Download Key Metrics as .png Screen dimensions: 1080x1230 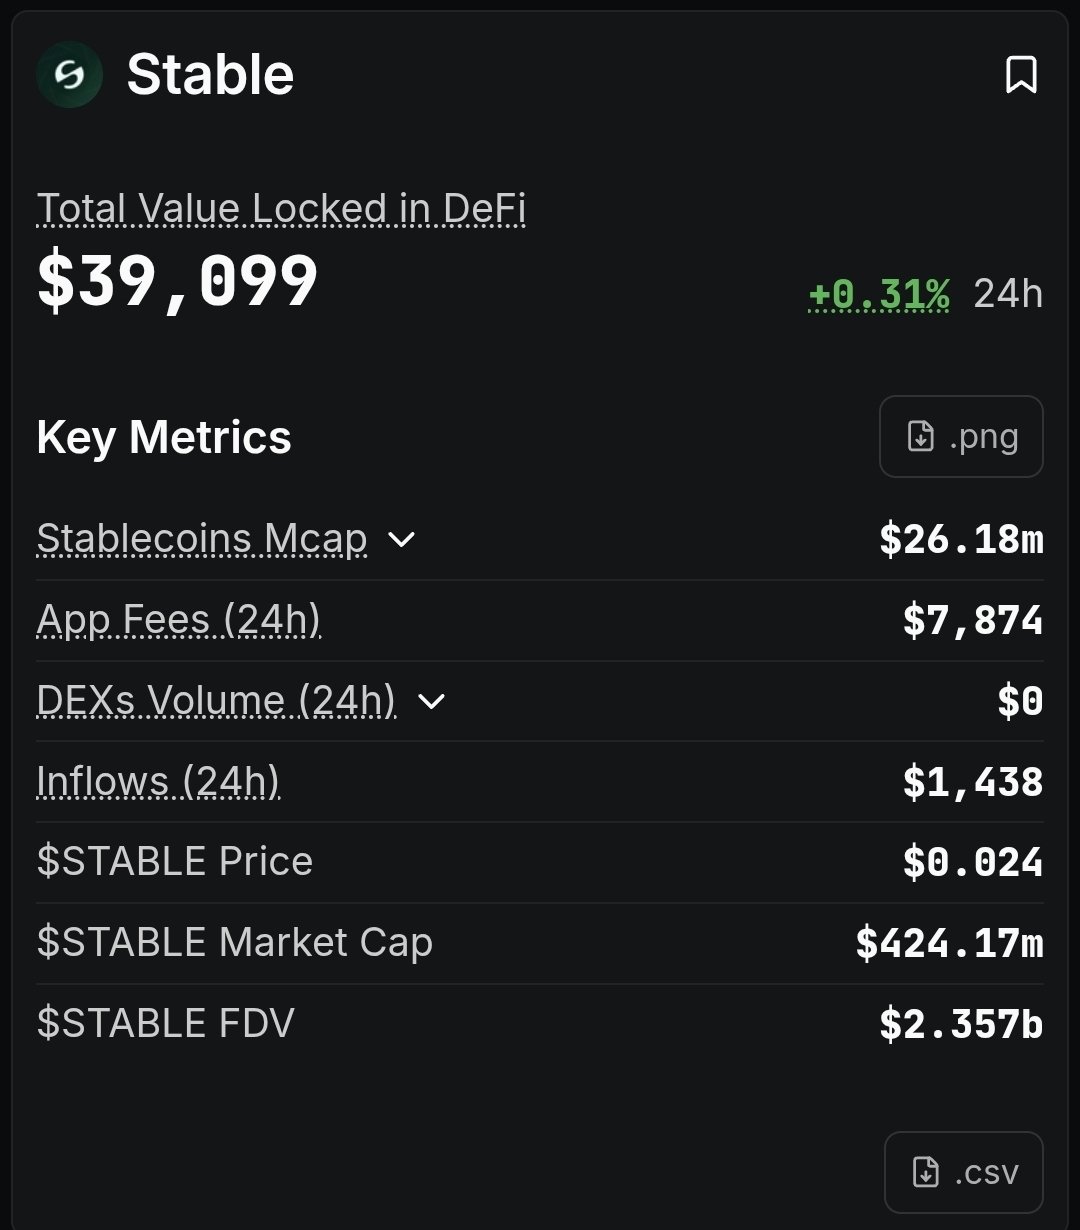click(x=961, y=437)
